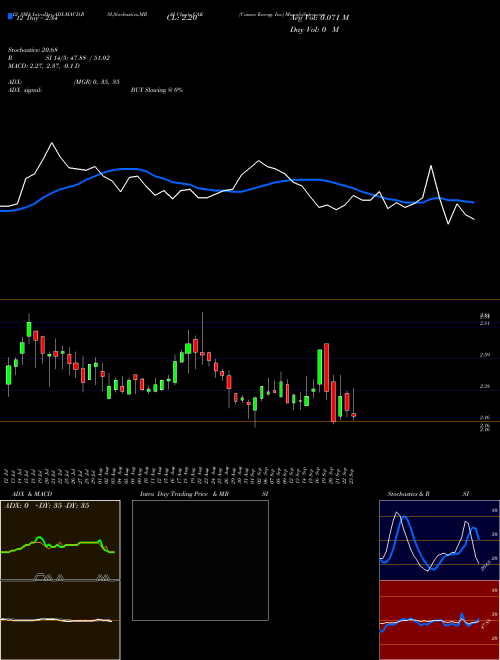Click the 'Day Vol: 0 M' value
The height and width of the screenshot is (660, 500).
tap(314, 30)
